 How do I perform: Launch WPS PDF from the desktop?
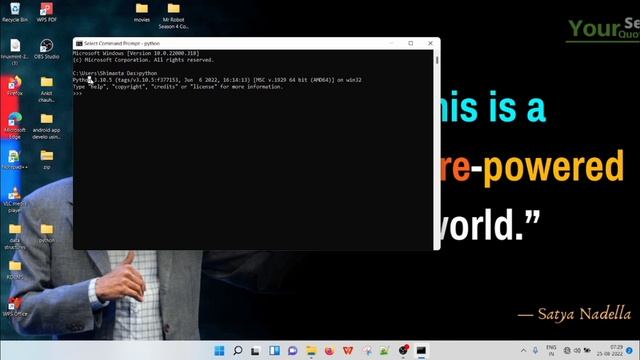(x=47, y=12)
